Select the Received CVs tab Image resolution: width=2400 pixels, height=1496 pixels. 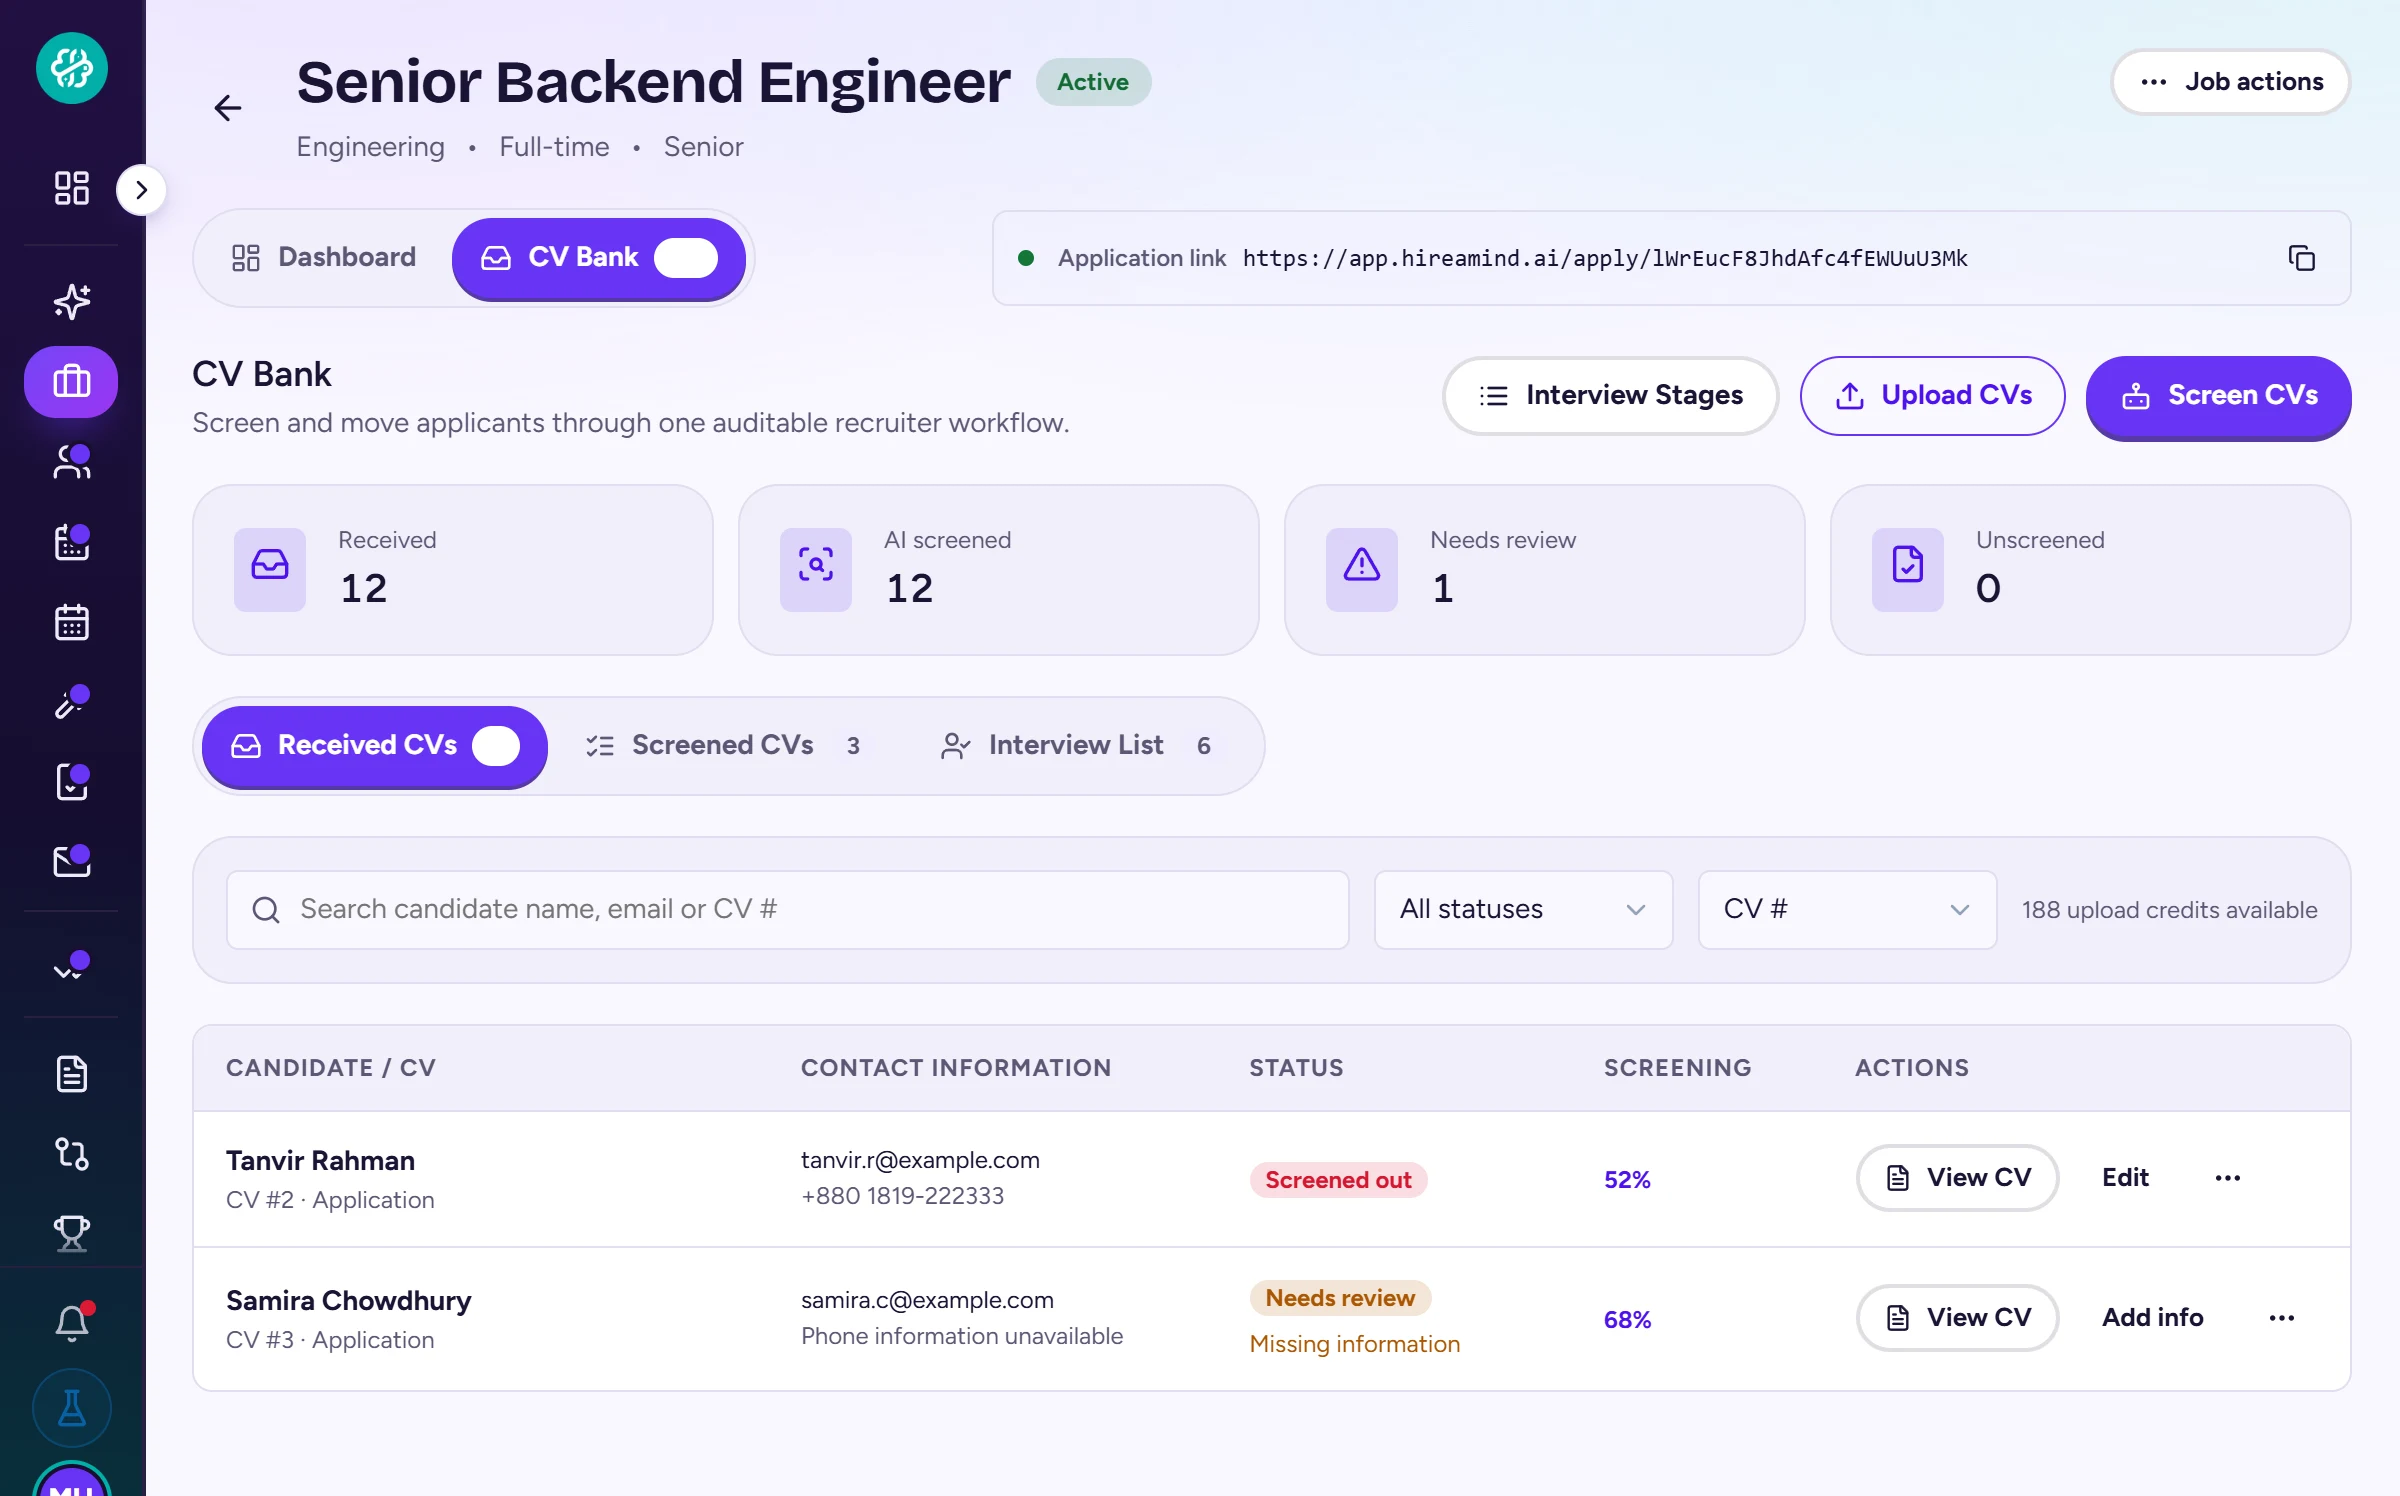click(375, 746)
